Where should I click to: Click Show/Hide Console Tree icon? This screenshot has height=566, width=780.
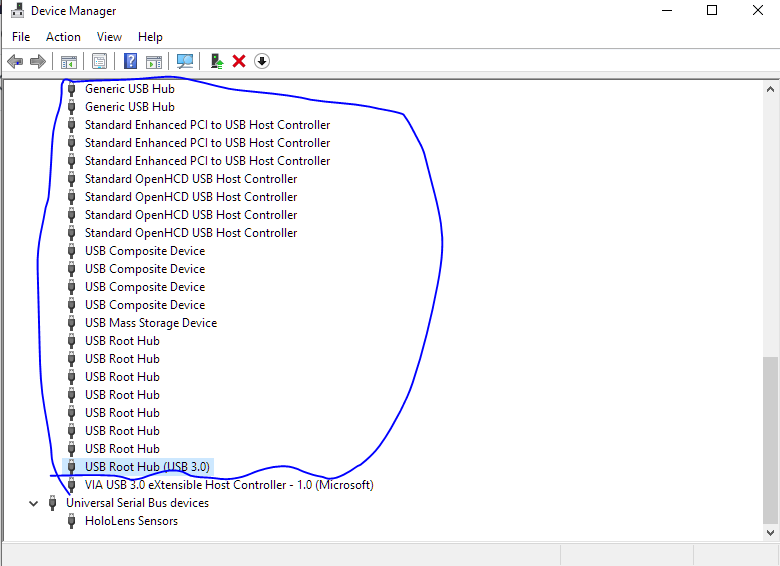coord(69,62)
